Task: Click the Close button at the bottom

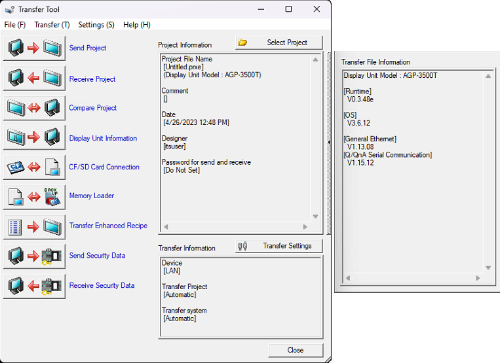Action: [296, 350]
